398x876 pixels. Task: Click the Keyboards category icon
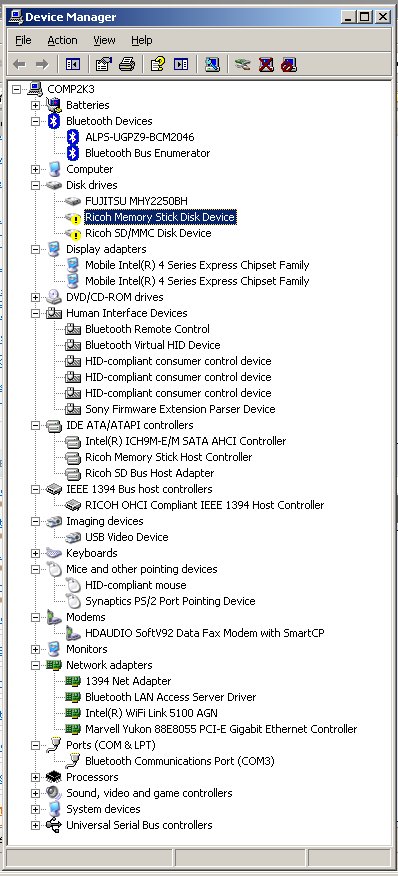(54, 553)
